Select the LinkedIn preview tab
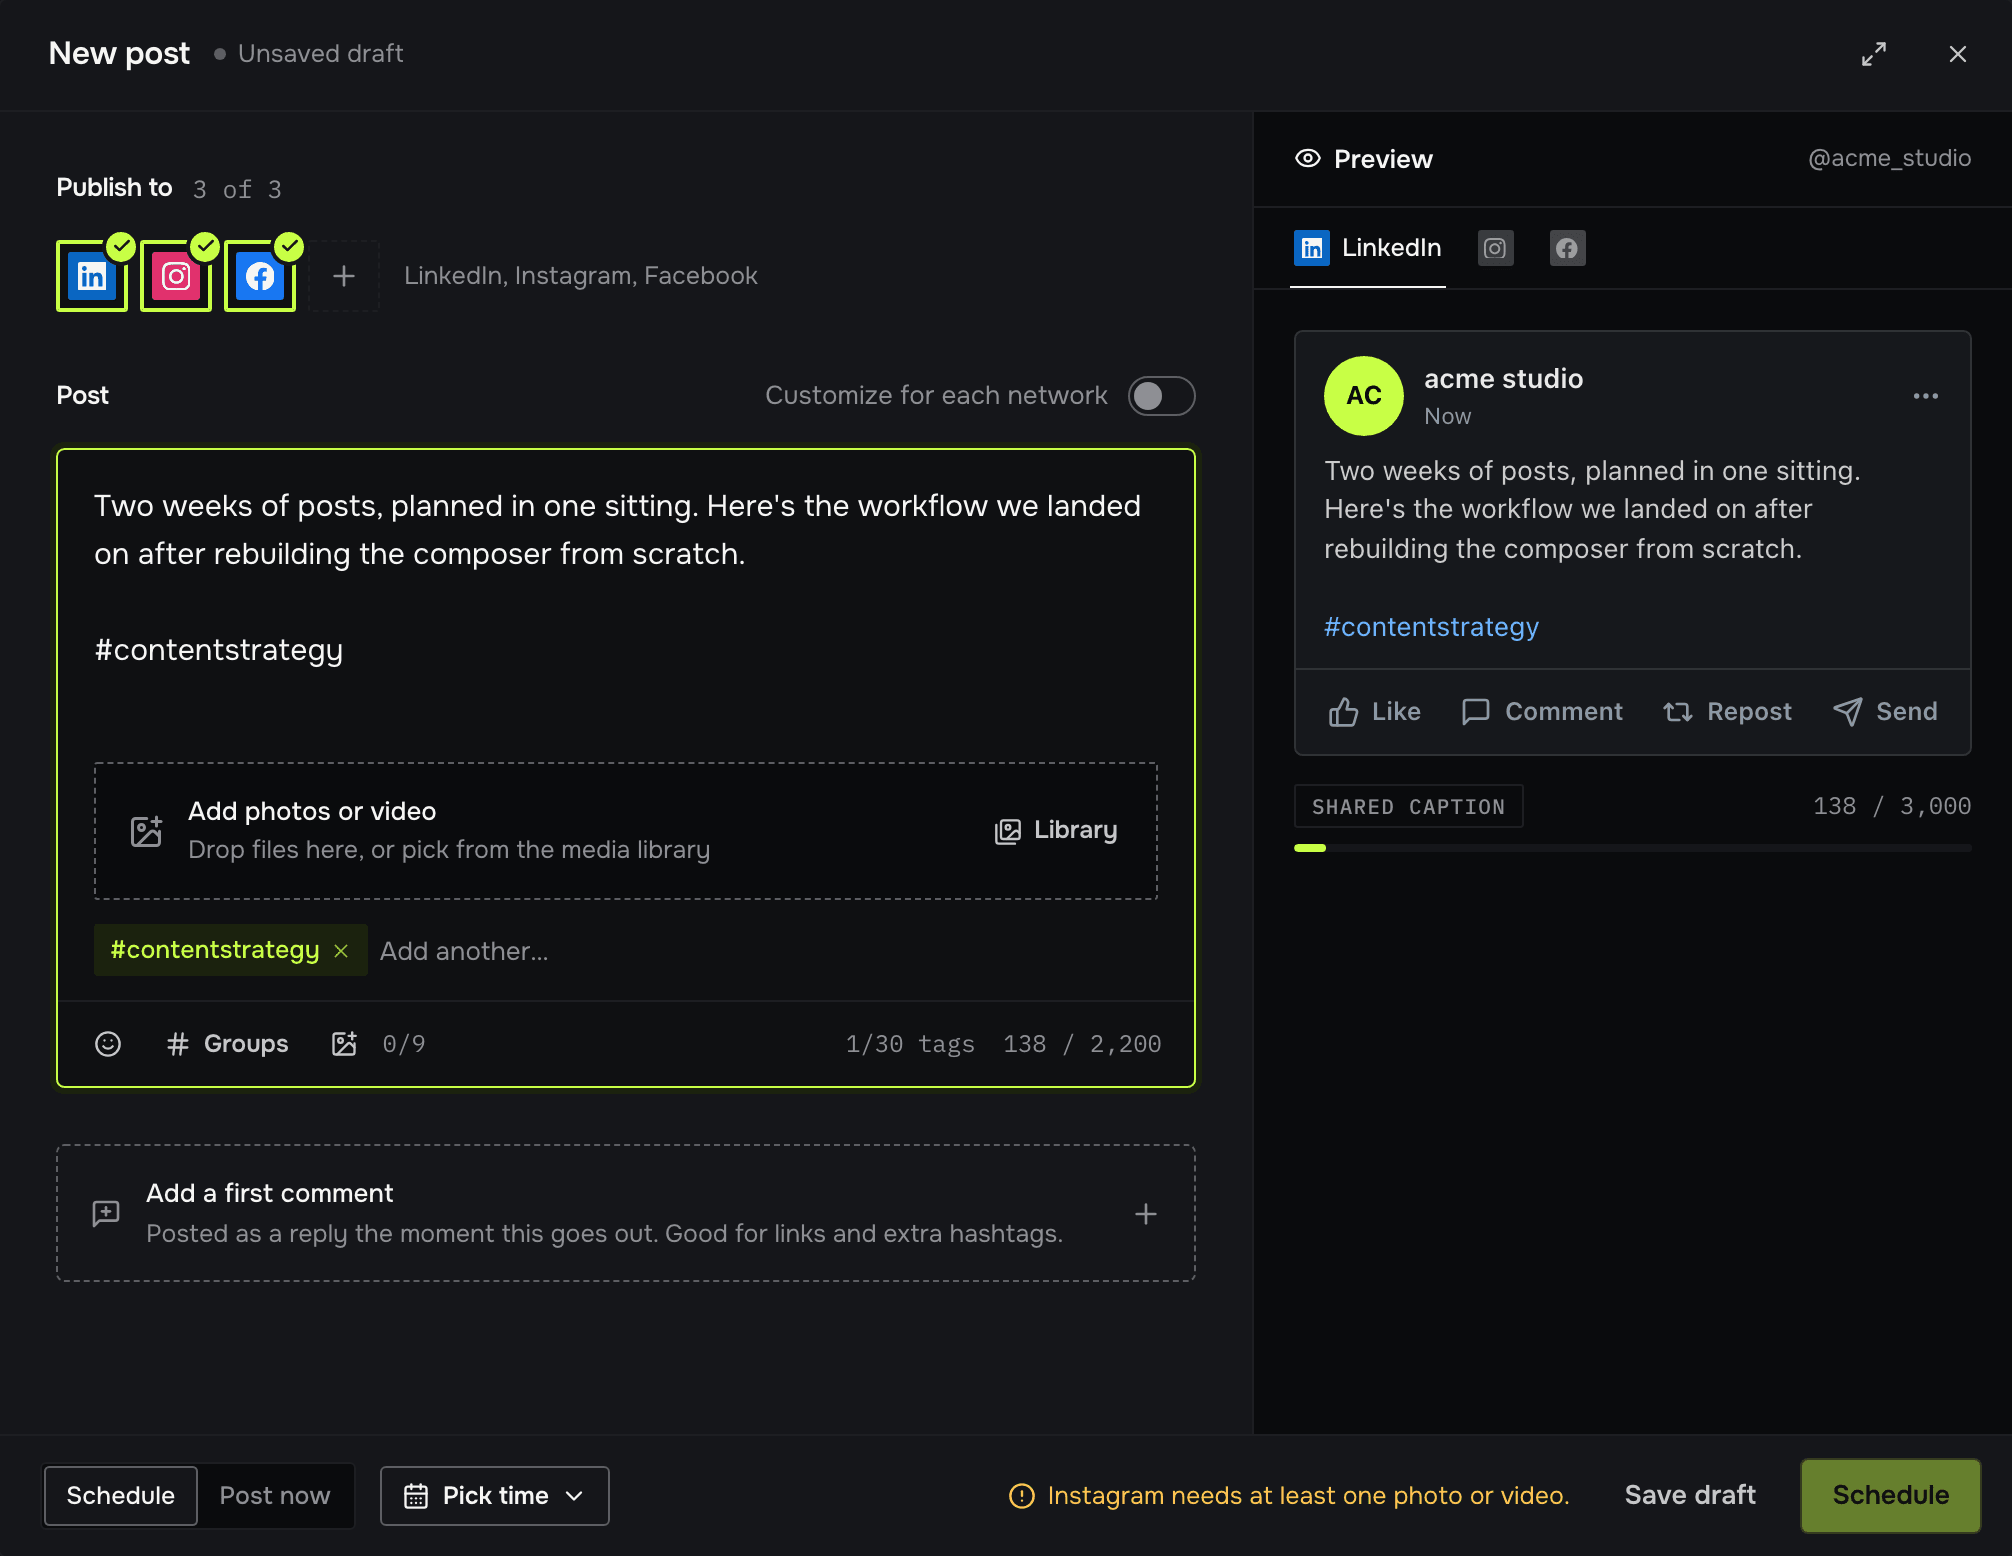2012x1556 pixels. (1368, 248)
